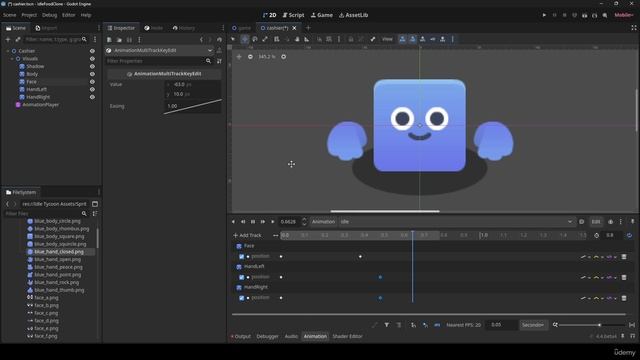Switch to the Script workspace

pos(293,15)
